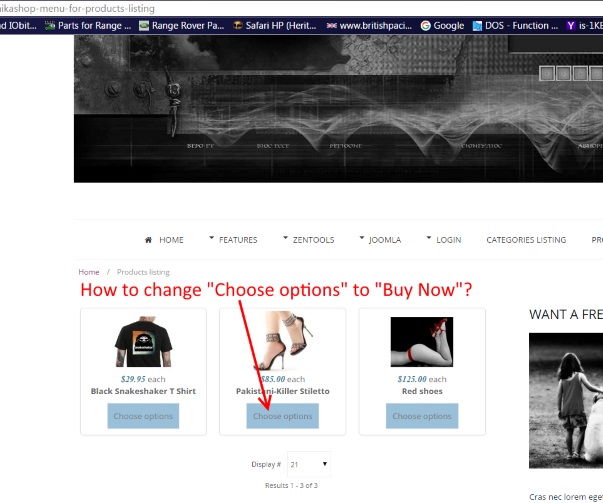Click the third square icon in header banner
This screenshot has width=603, height=503.
580,73
